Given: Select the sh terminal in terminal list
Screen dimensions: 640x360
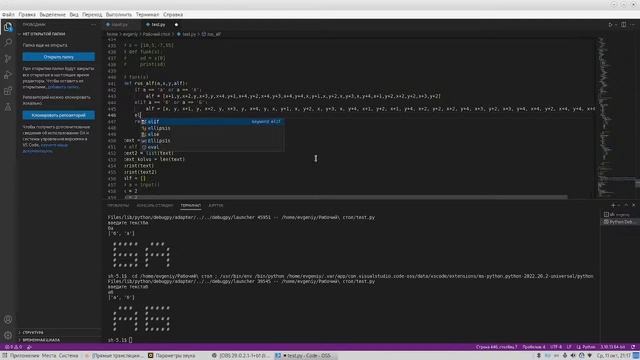Looking at the screenshot, I should [620, 214].
